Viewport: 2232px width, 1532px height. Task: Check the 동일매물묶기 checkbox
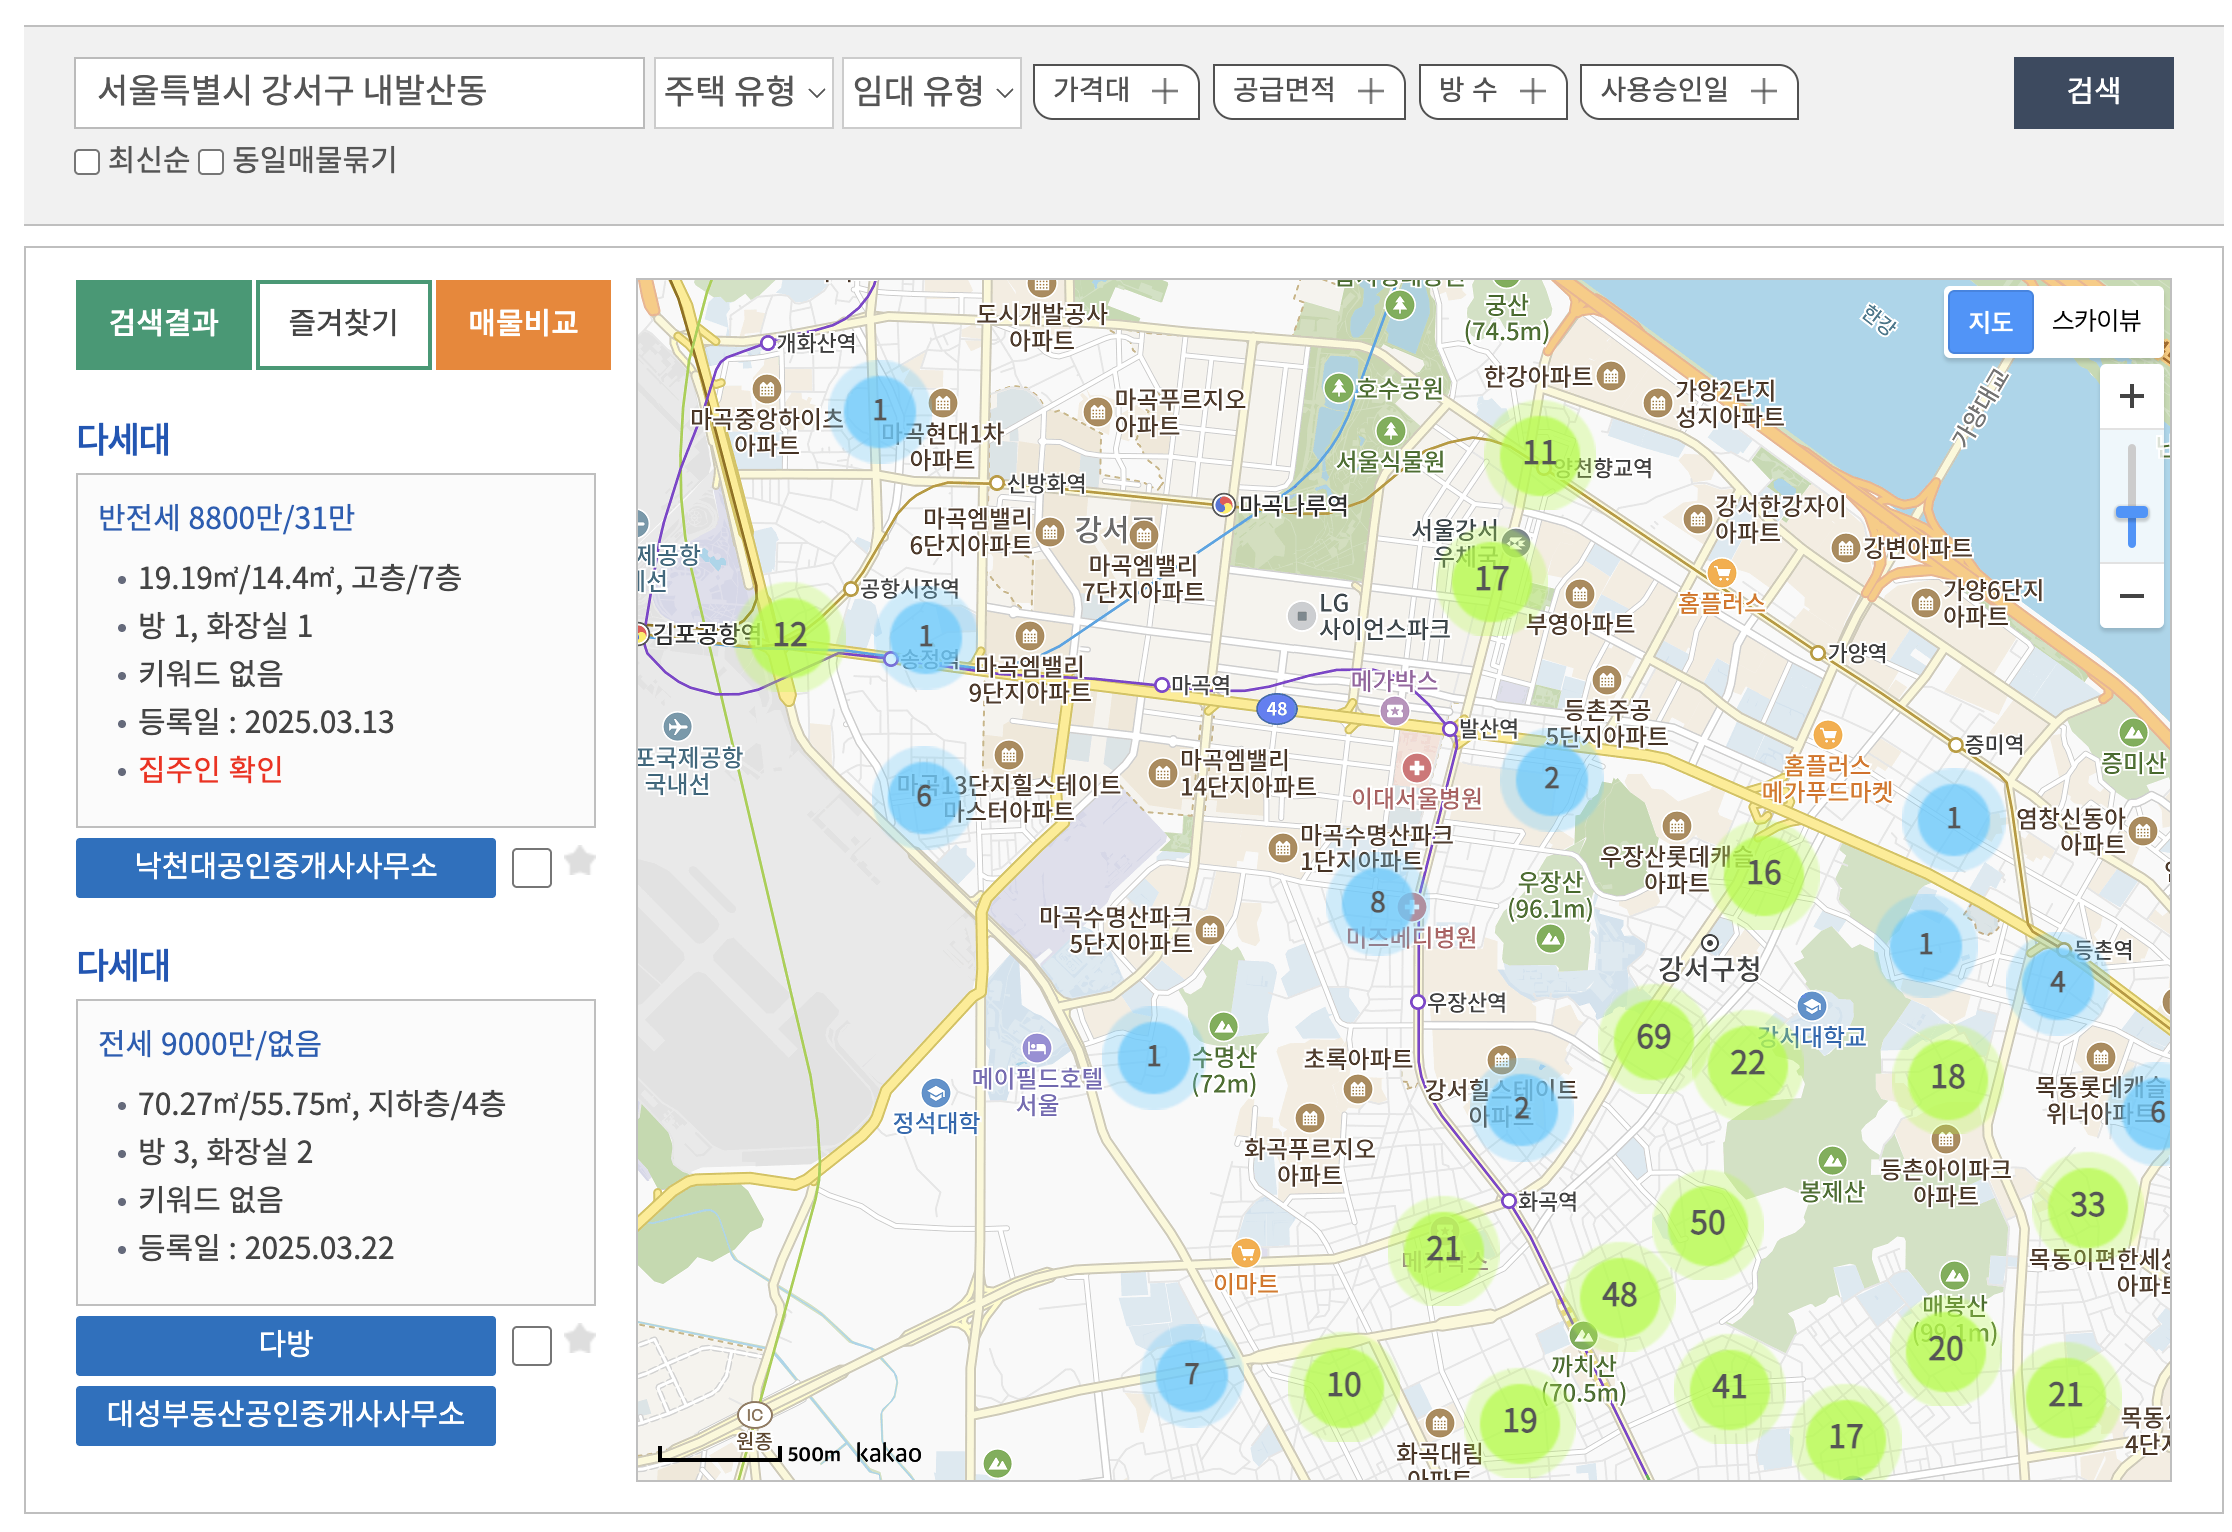210,162
